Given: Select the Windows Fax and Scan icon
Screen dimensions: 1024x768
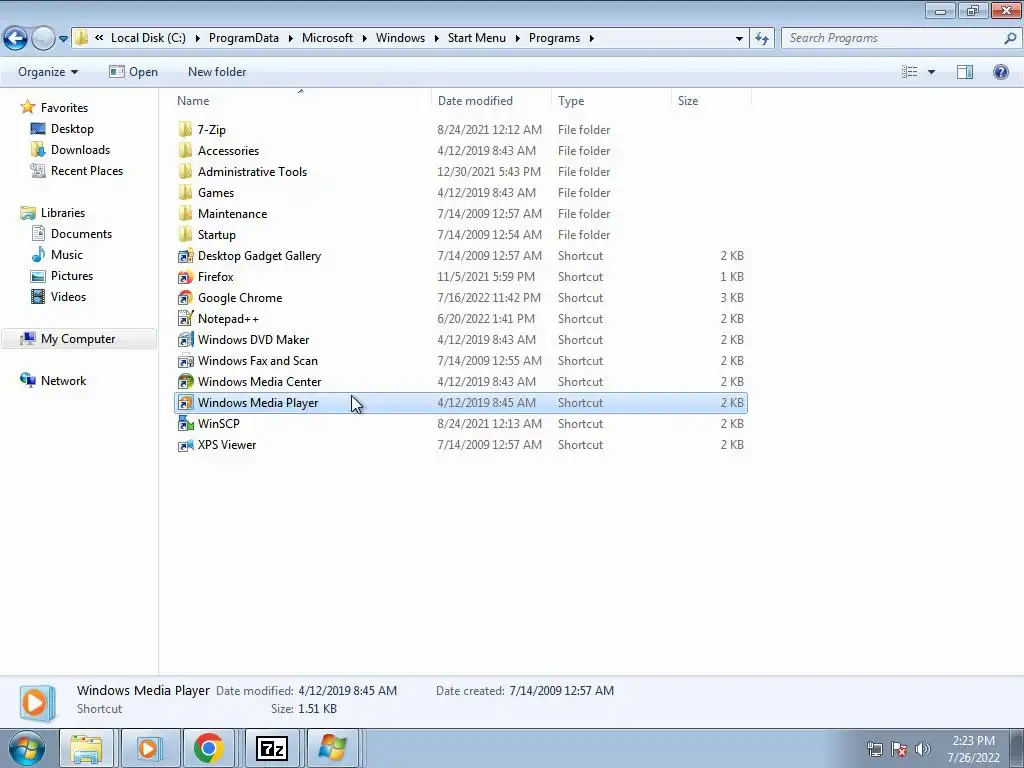Looking at the screenshot, I should (x=185, y=360).
